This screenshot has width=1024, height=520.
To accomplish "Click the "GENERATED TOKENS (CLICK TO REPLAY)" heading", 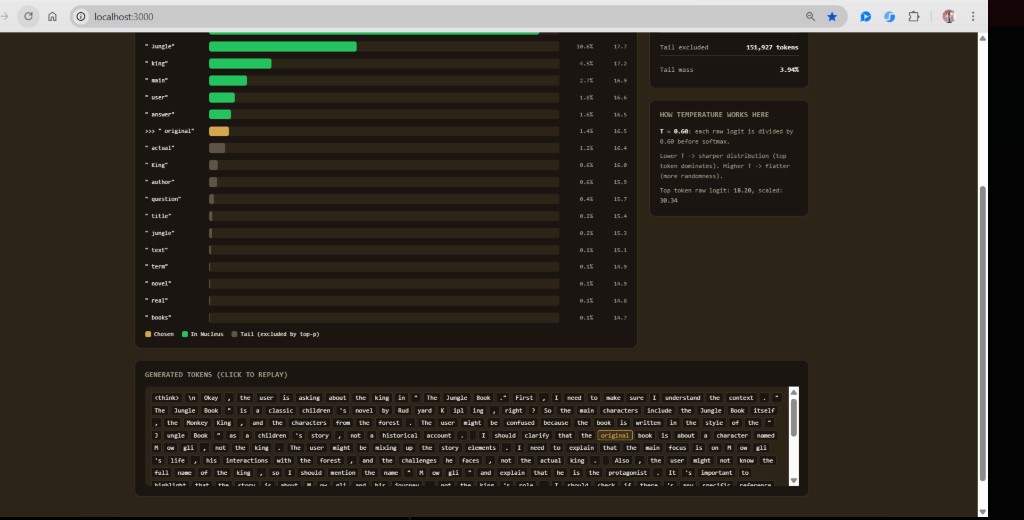I will (216, 375).
